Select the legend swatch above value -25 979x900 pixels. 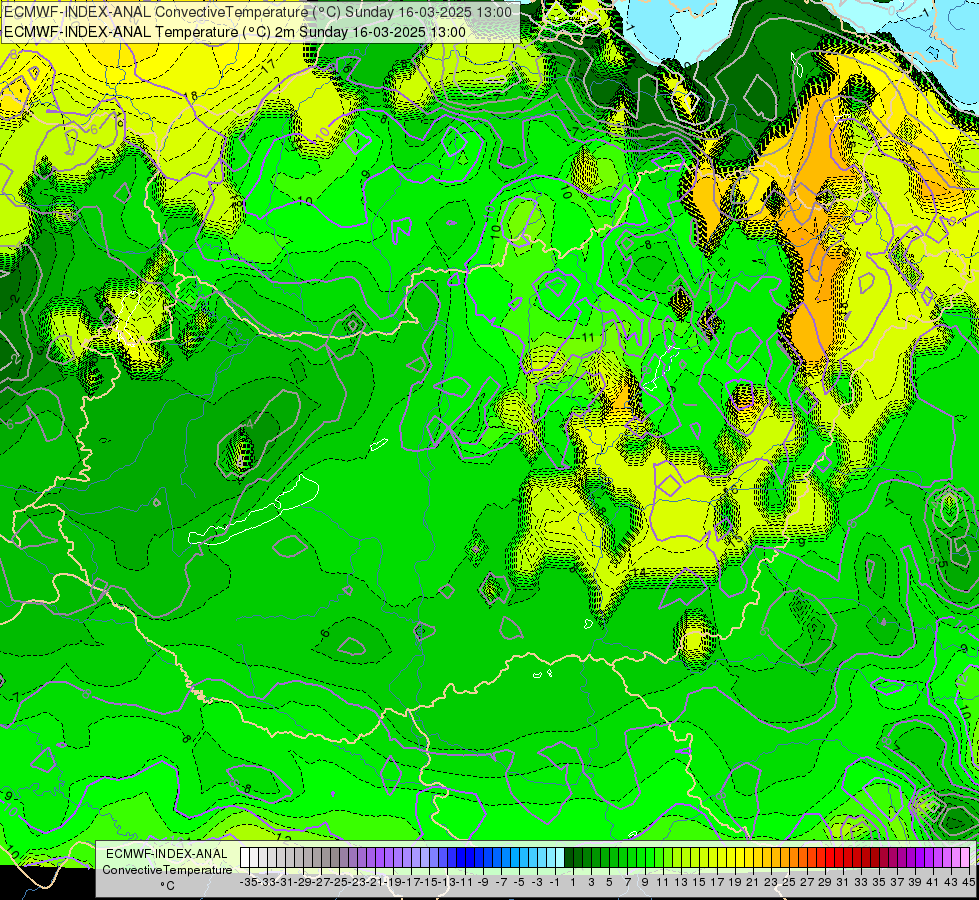pyautogui.click(x=335, y=858)
